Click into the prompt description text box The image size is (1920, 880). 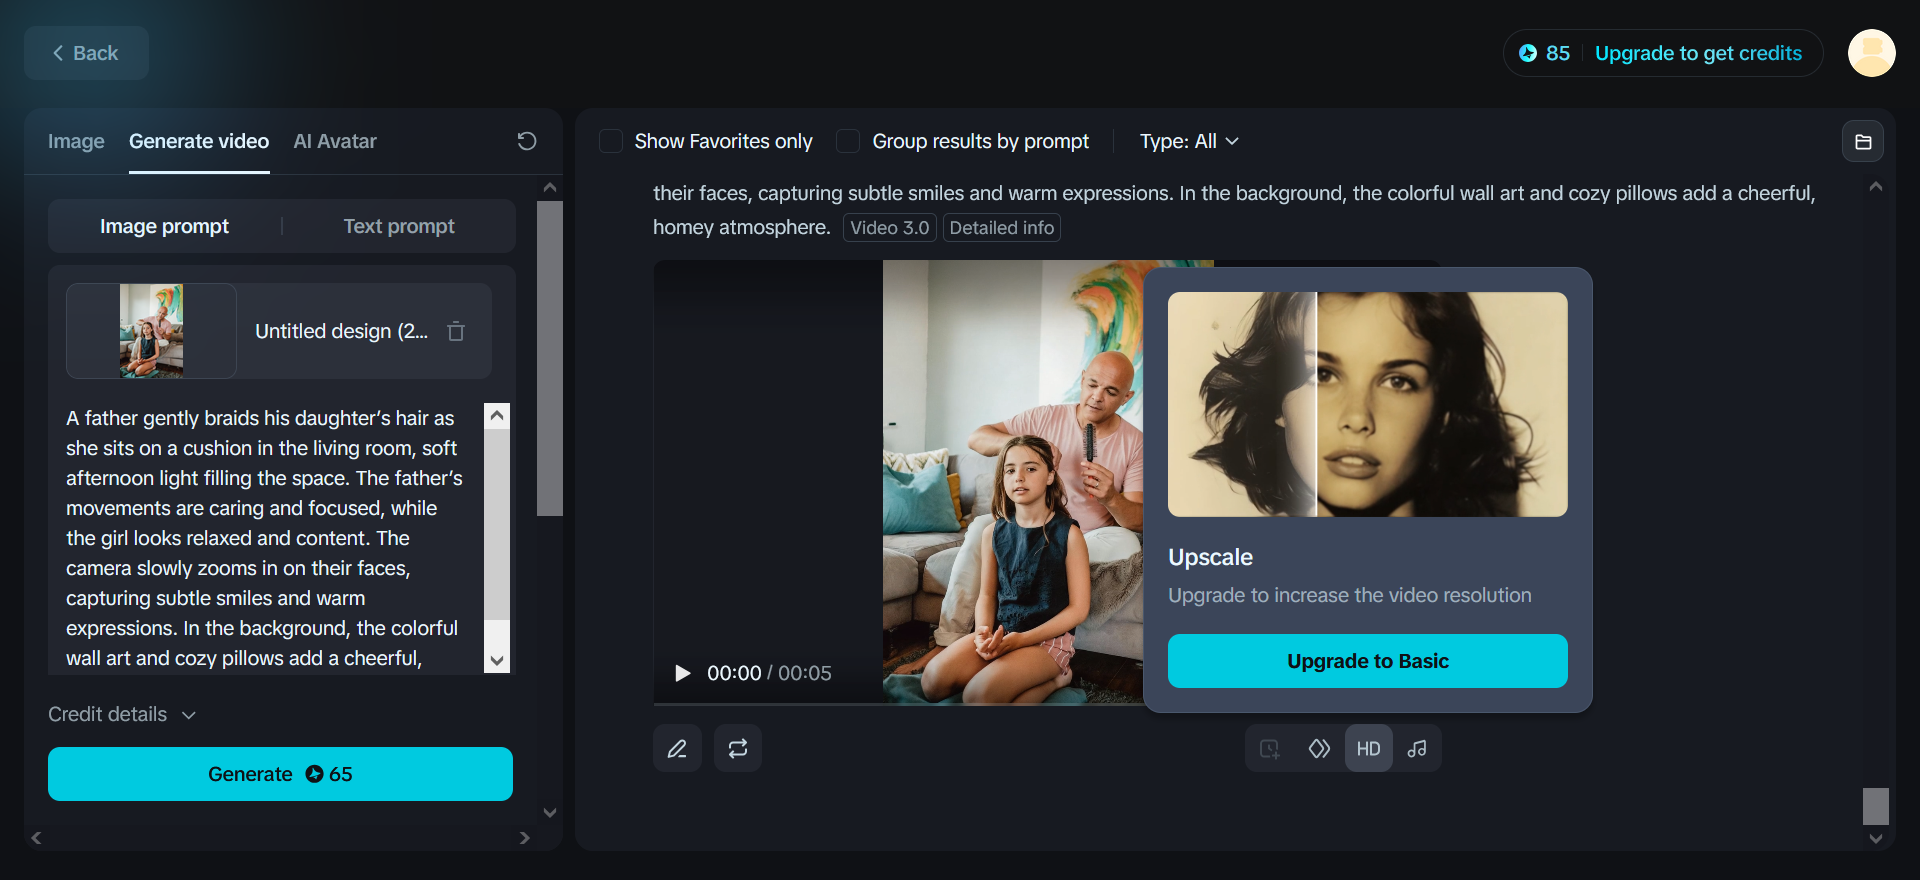[265, 538]
